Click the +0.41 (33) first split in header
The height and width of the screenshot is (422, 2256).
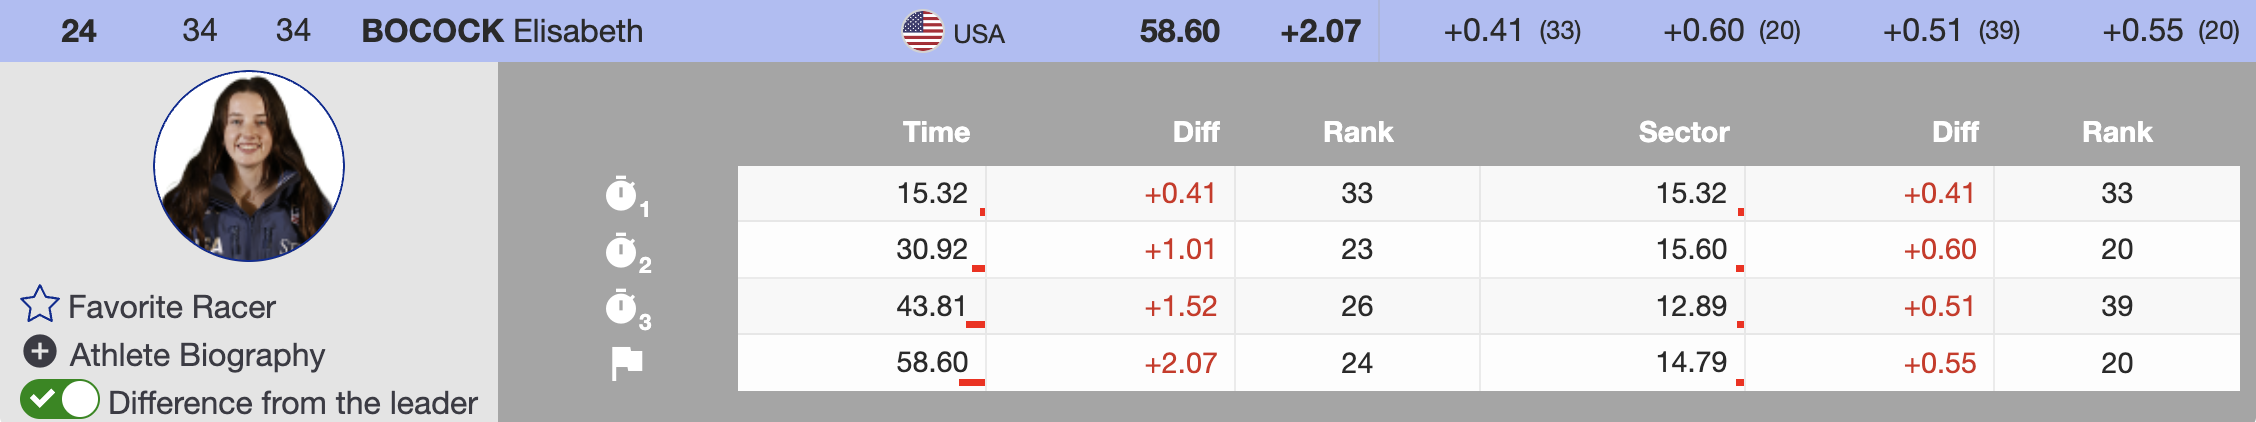[1511, 31]
